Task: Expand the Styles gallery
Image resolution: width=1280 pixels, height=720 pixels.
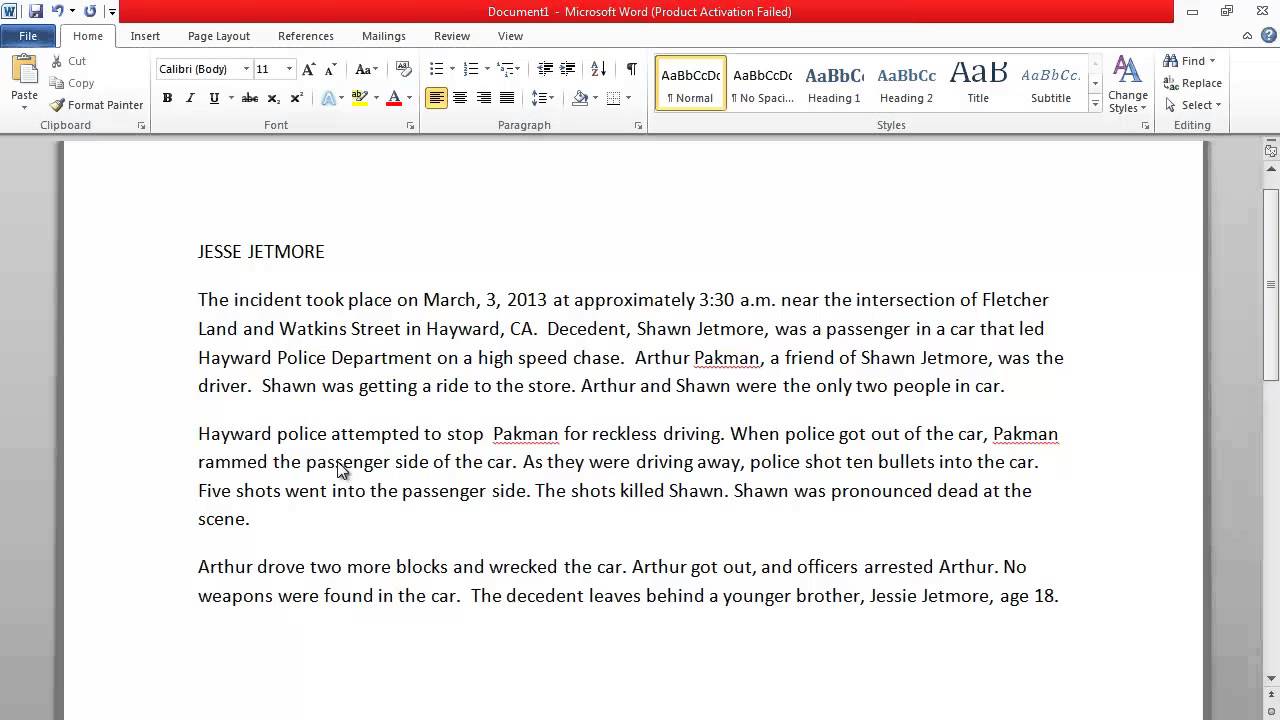Action: (1095, 104)
